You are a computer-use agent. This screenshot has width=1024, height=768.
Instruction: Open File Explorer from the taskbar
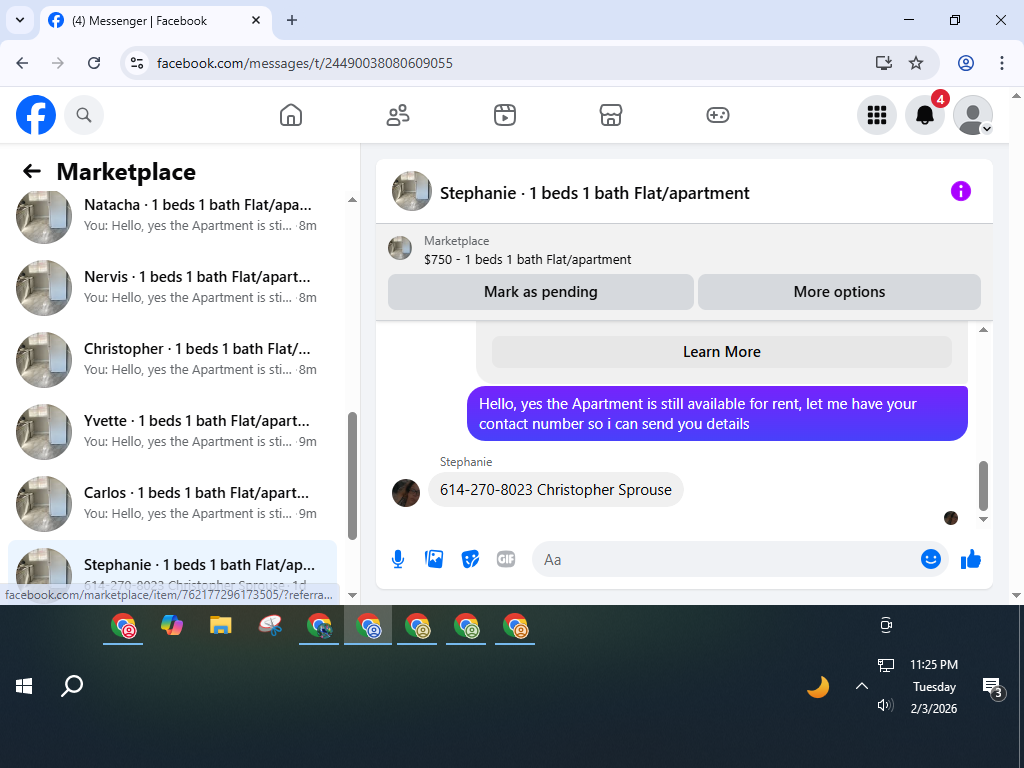pos(221,626)
